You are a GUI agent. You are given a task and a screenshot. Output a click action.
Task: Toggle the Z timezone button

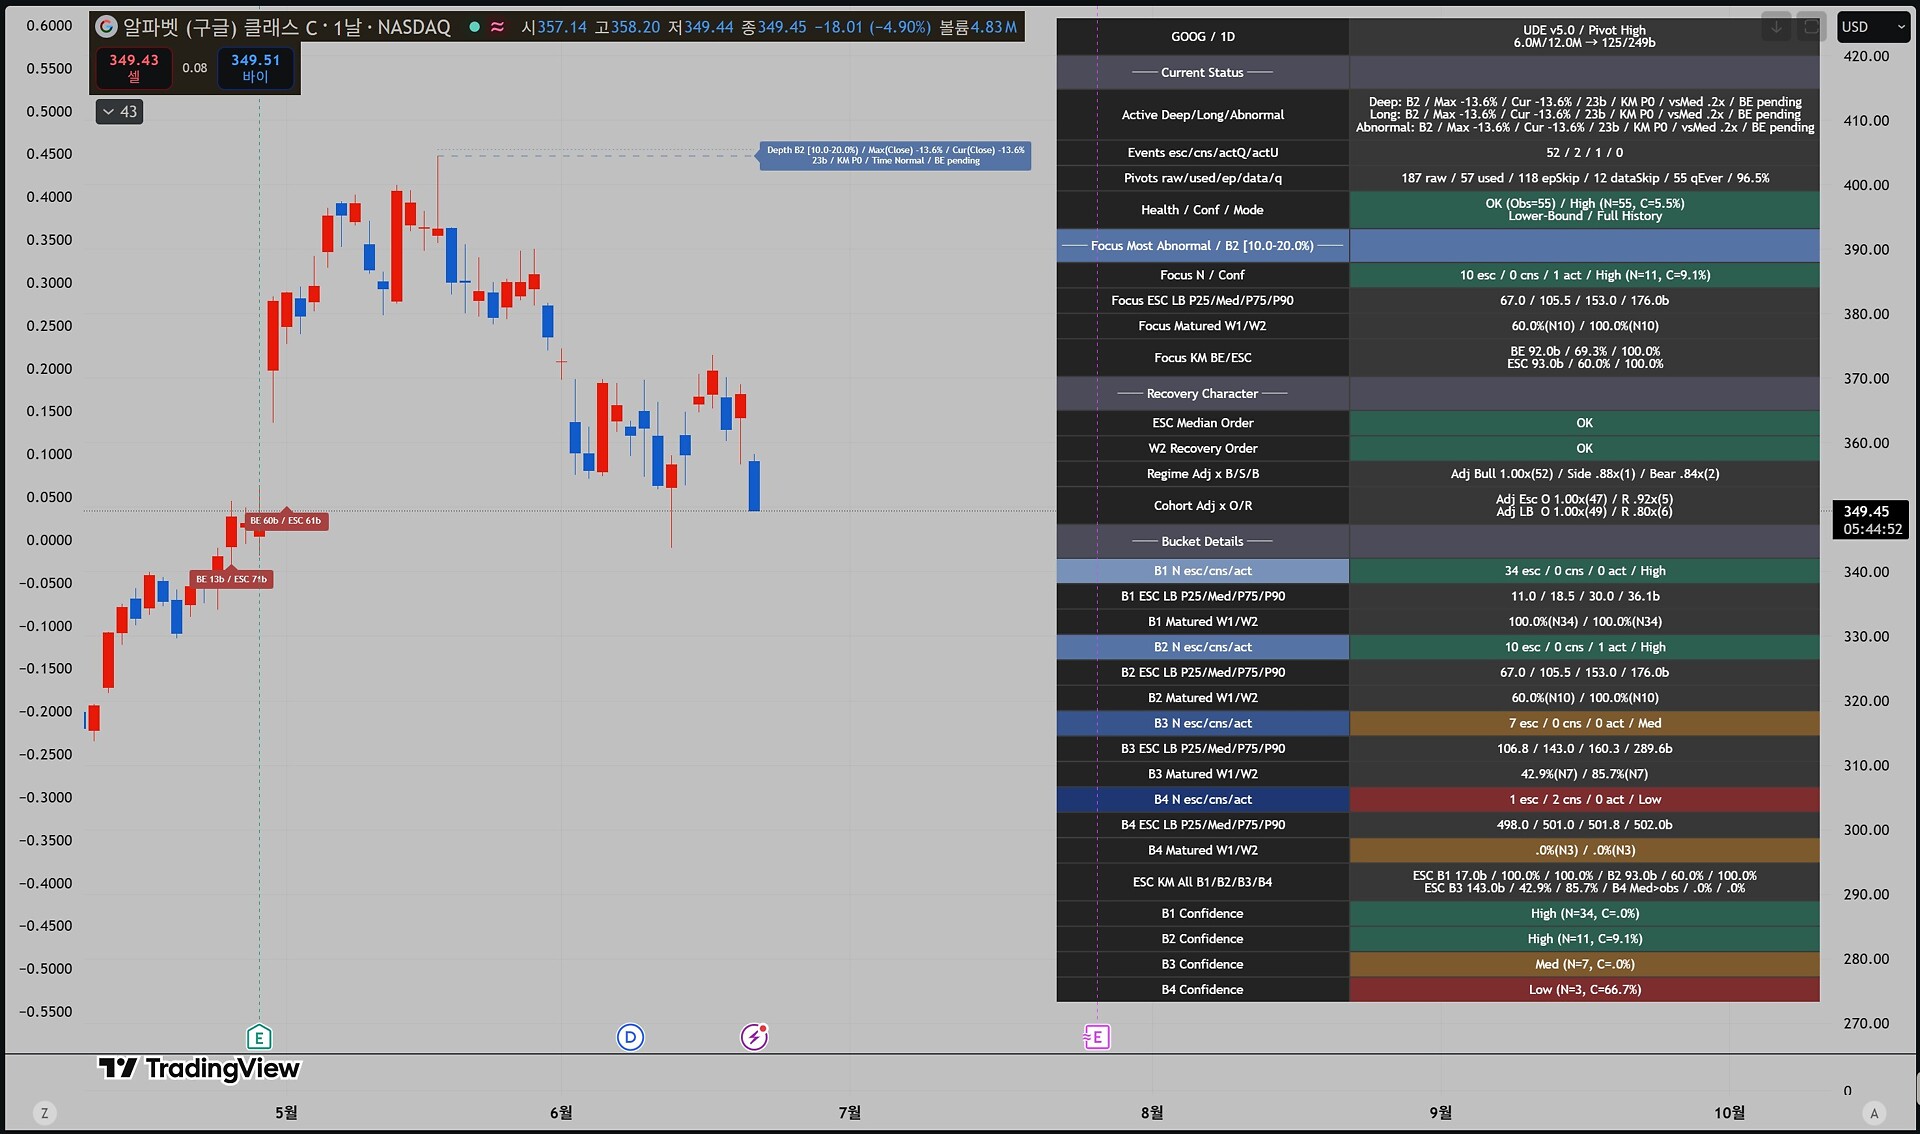click(44, 1113)
